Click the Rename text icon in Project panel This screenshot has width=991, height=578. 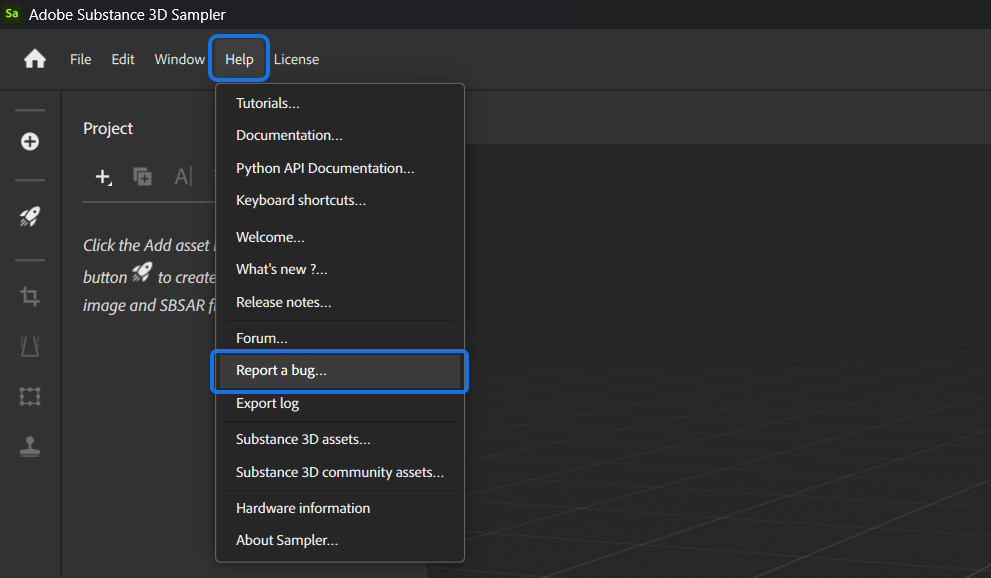coord(183,177)
